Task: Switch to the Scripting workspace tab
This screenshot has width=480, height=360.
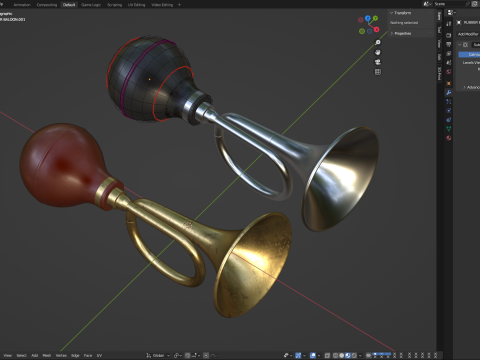Action: coord(114,5)
